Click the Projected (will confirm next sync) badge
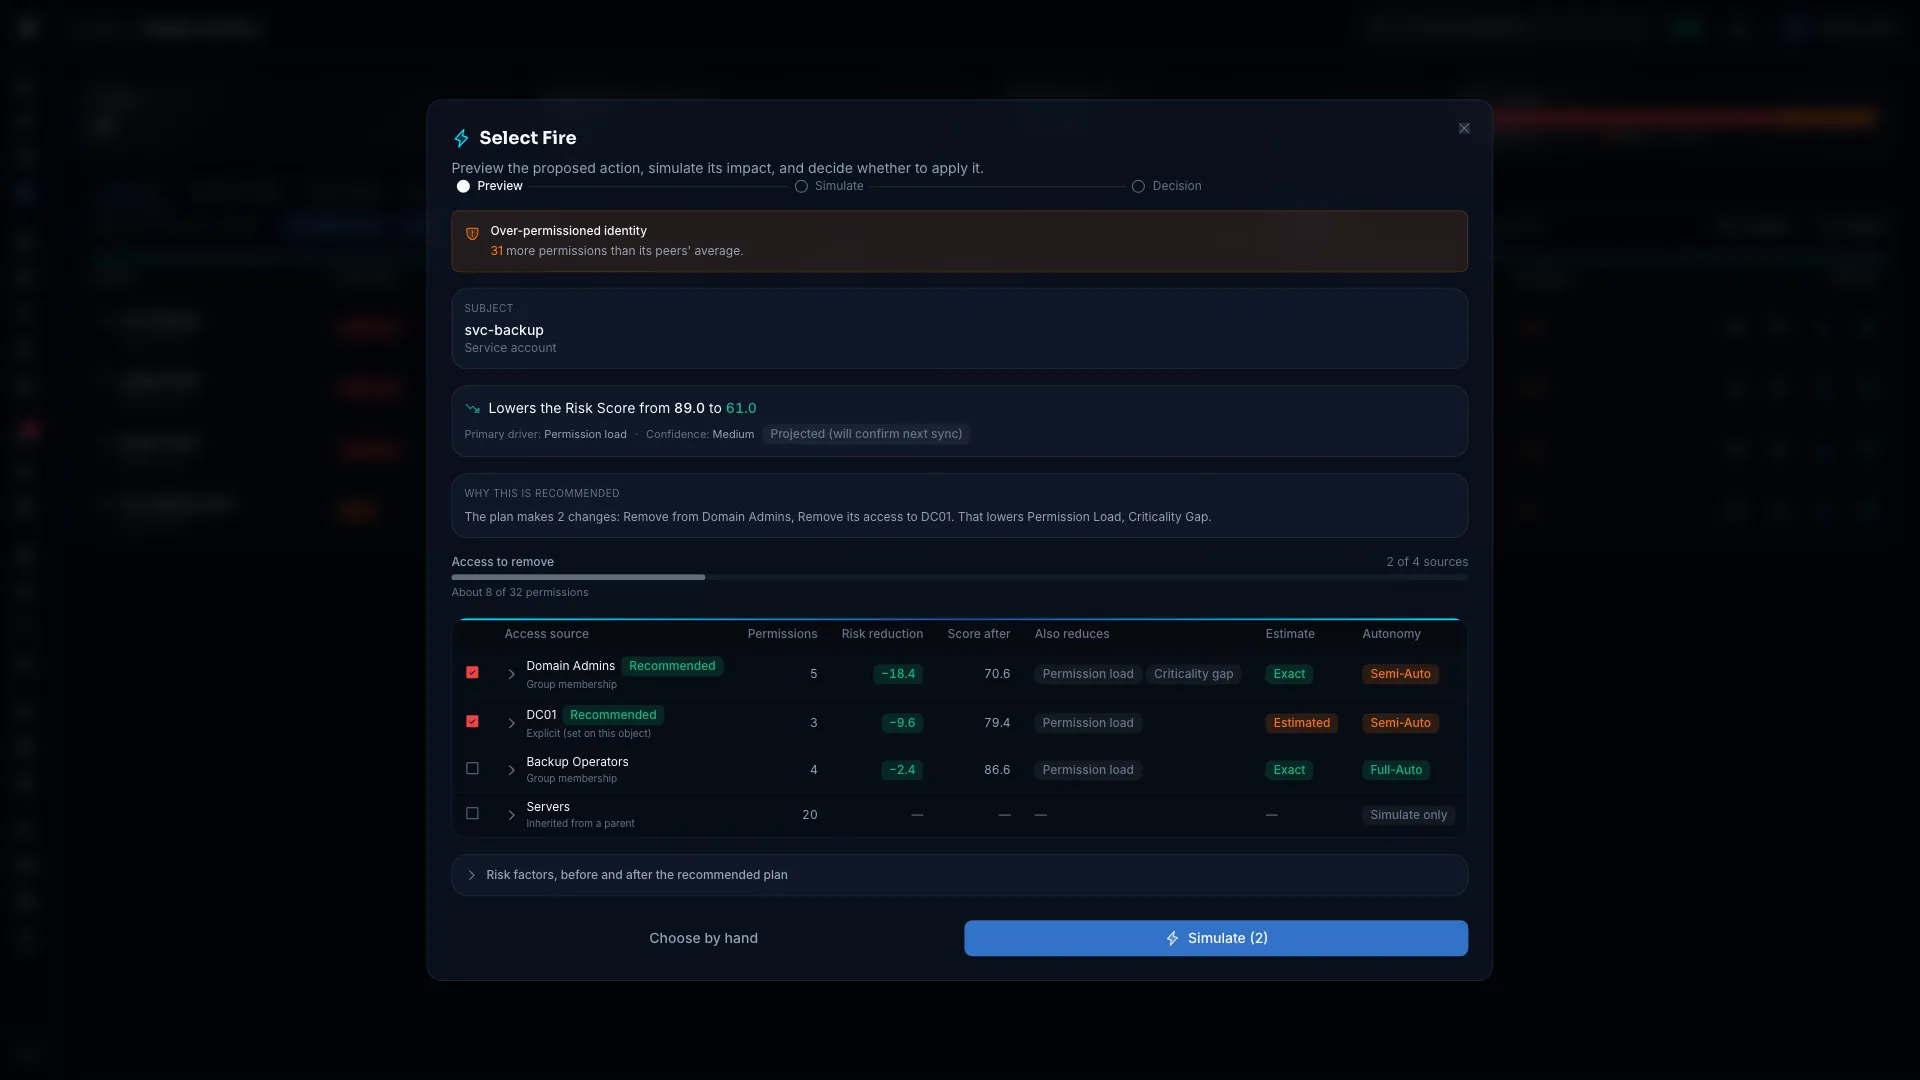 coord(866,434)
